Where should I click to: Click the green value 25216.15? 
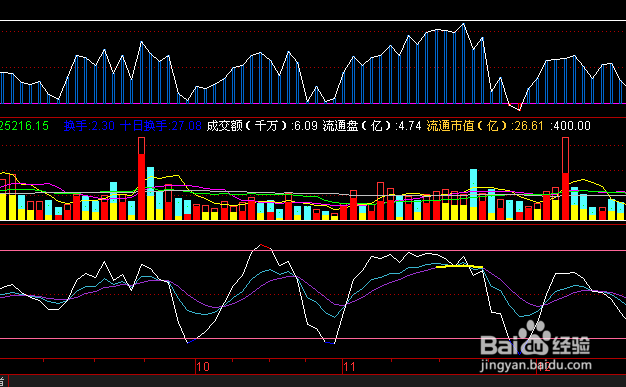click(x=24, y=126)
